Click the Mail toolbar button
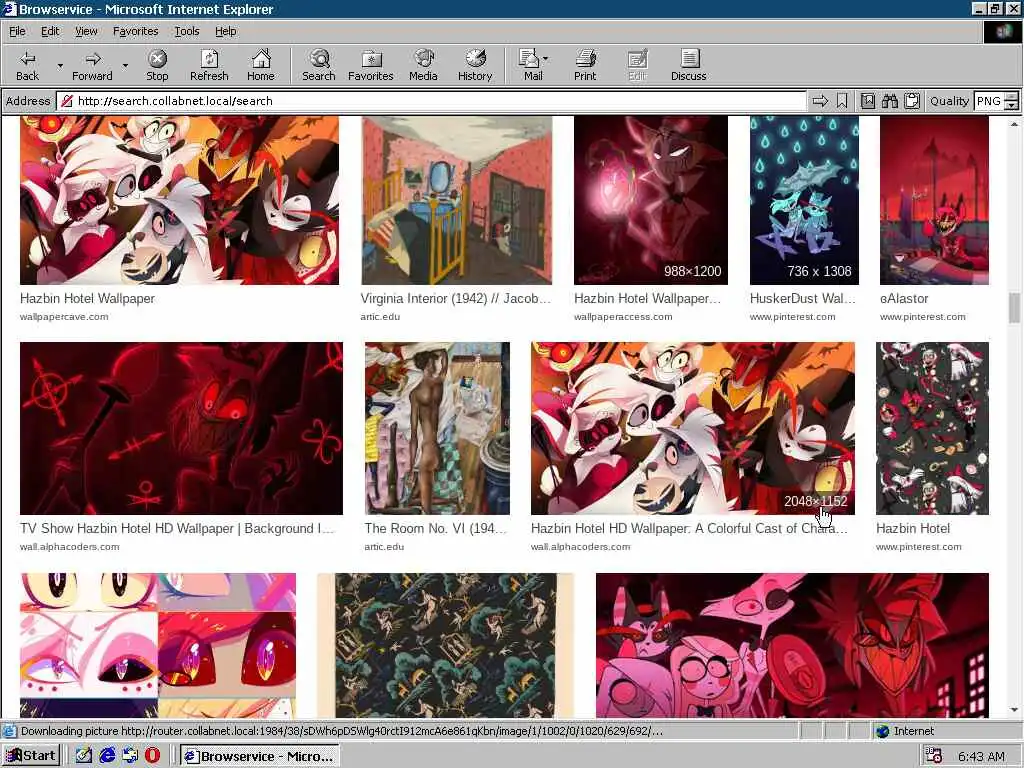Screen dimensions: 1024x768 (x=531, y=66)
